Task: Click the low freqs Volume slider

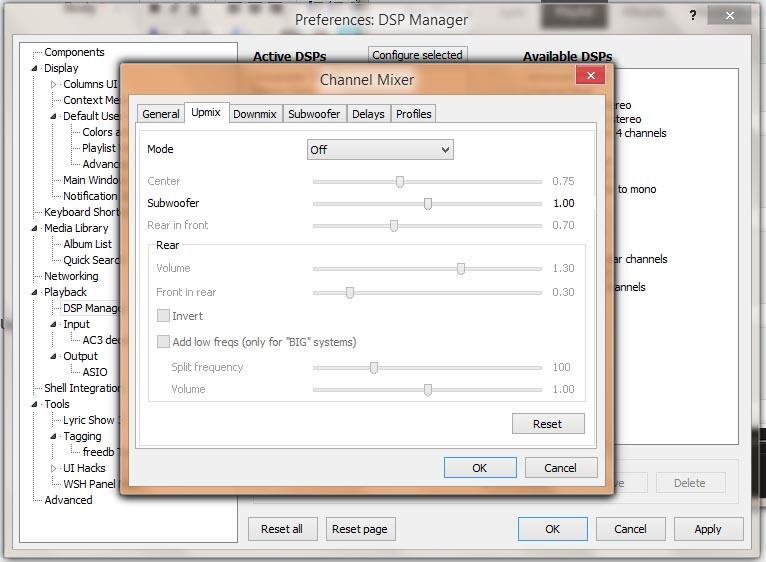Action: click(427, 389)
